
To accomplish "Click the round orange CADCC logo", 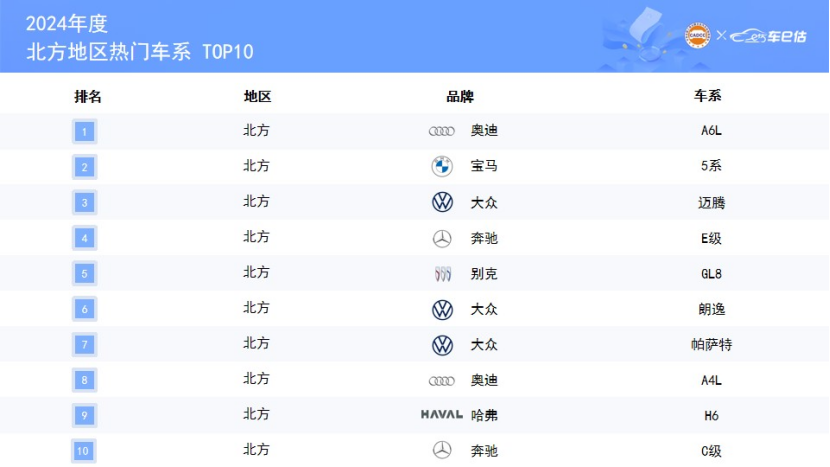I will (697, 36).
